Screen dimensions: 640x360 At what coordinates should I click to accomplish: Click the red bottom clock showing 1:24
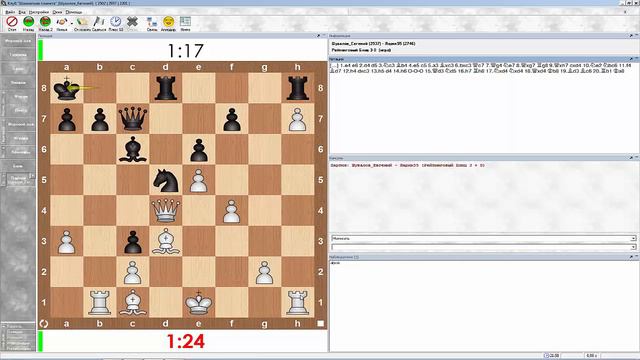(185, 341)
